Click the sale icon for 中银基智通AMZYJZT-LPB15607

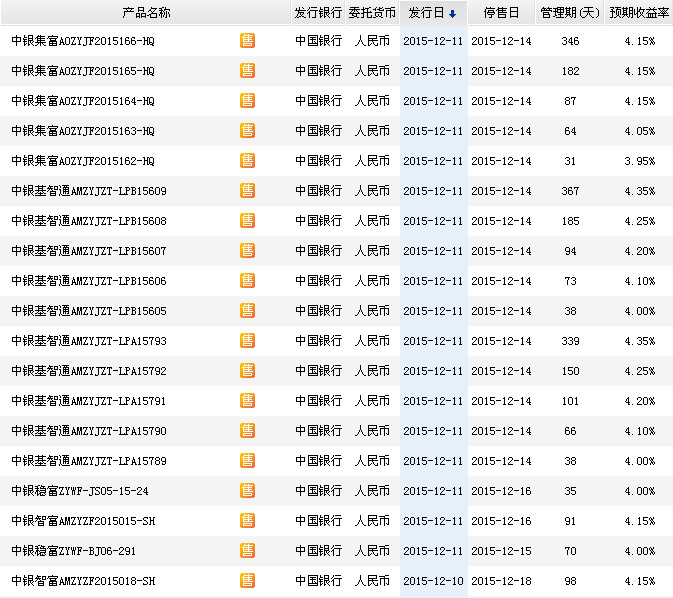click(247, 251)
